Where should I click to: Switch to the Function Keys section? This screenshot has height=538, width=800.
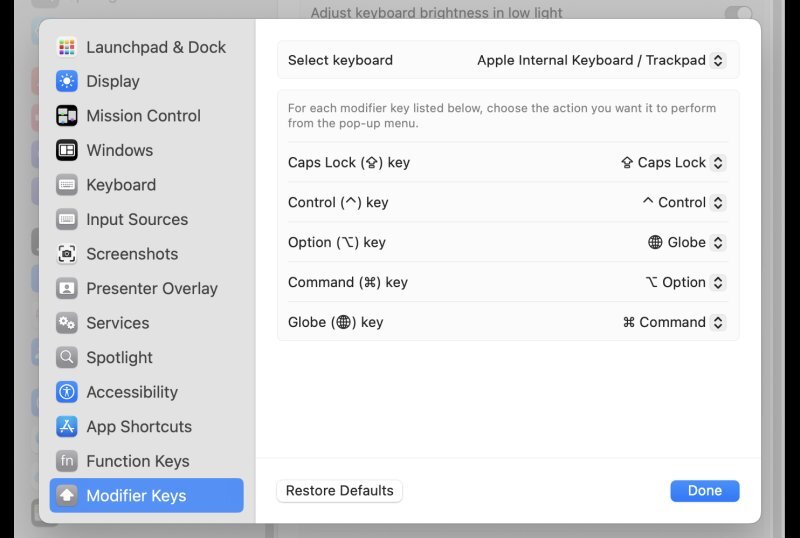137,461
